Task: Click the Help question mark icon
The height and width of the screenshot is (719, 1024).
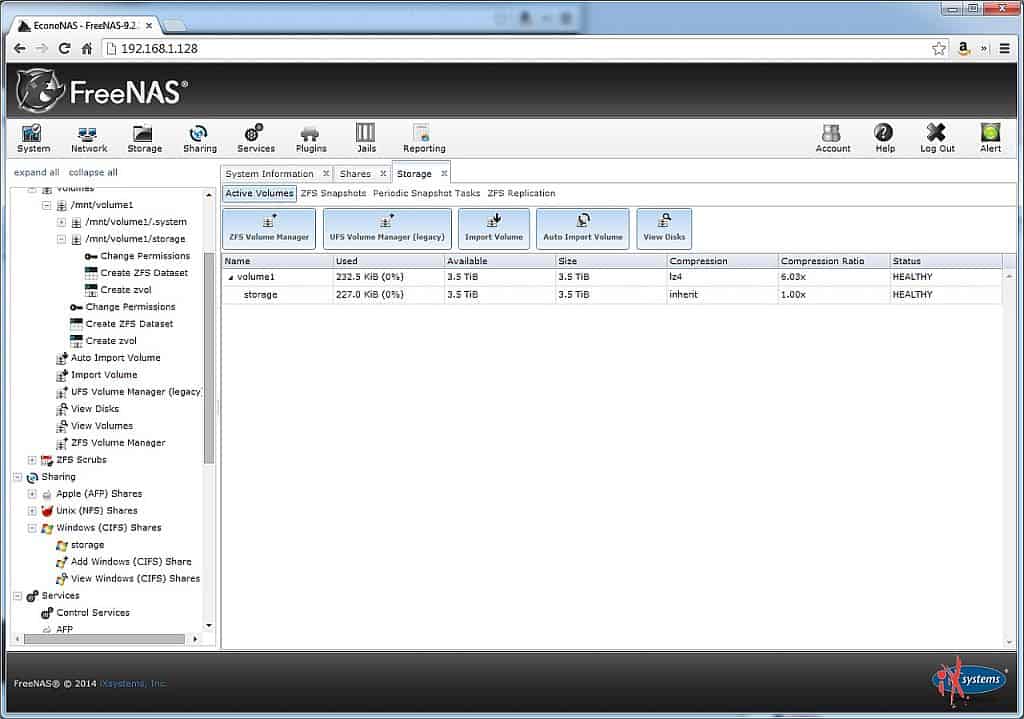Action: pos(884,138)
